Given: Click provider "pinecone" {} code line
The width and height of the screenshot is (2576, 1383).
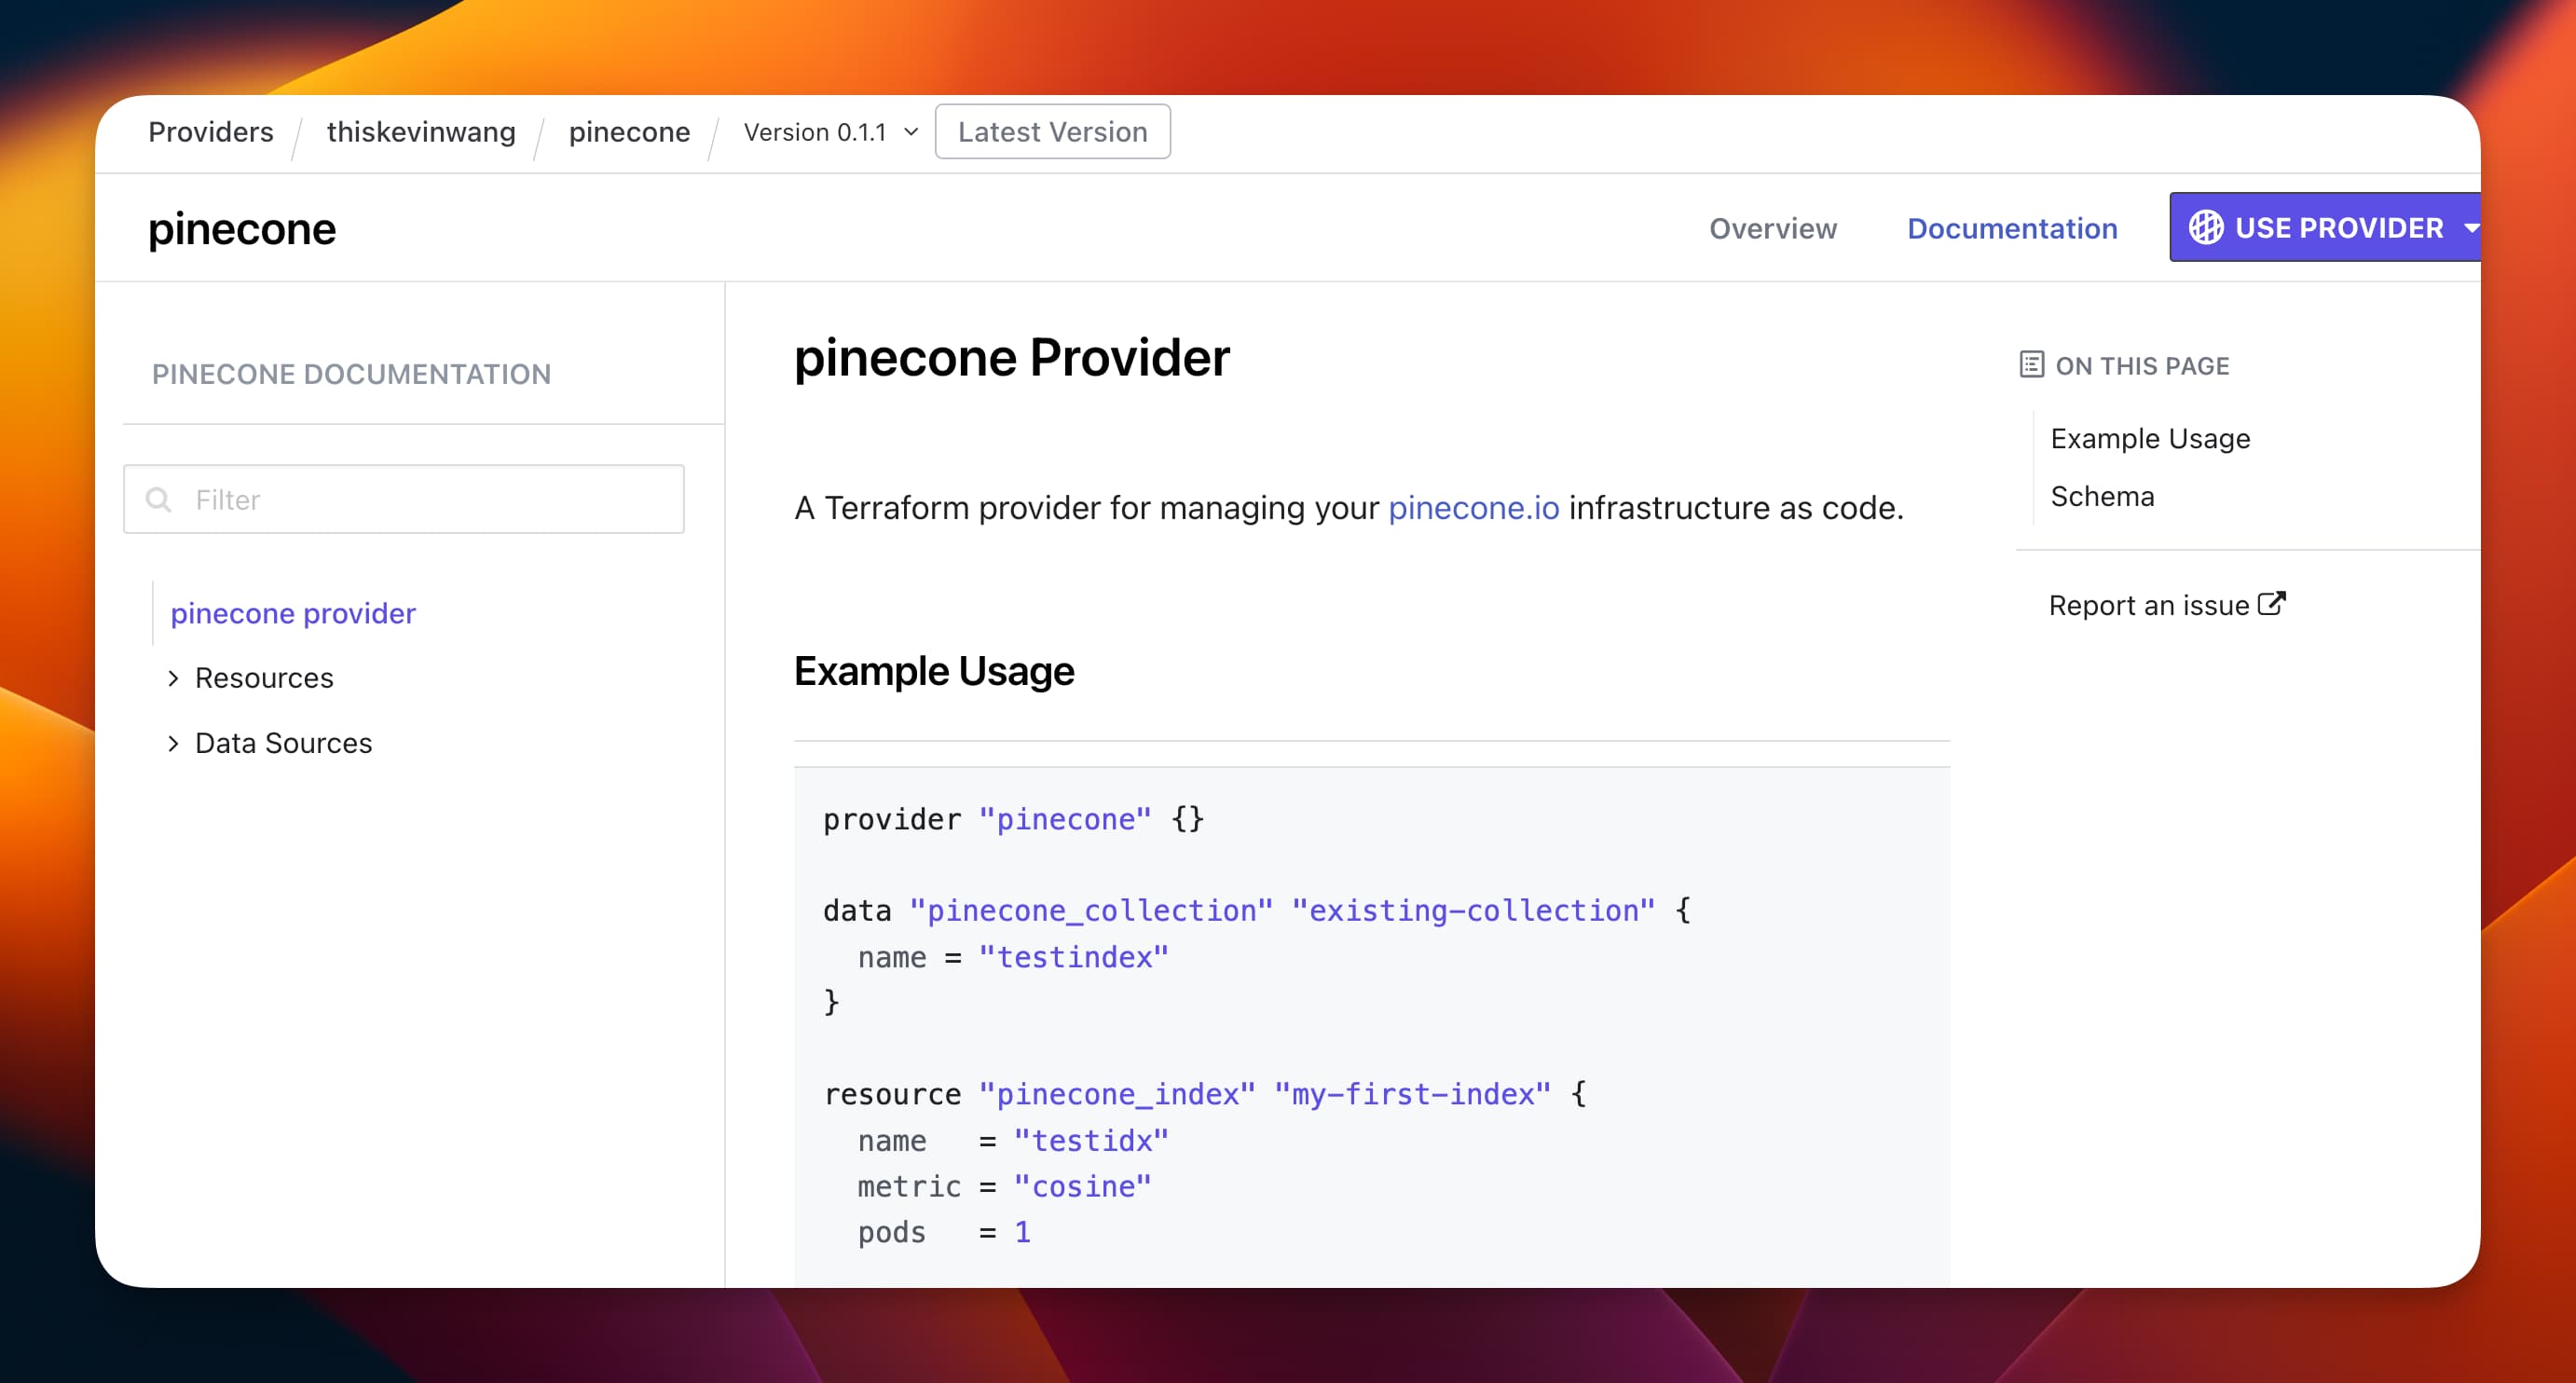Looking at the screenshot, I should click(1013, 819).
